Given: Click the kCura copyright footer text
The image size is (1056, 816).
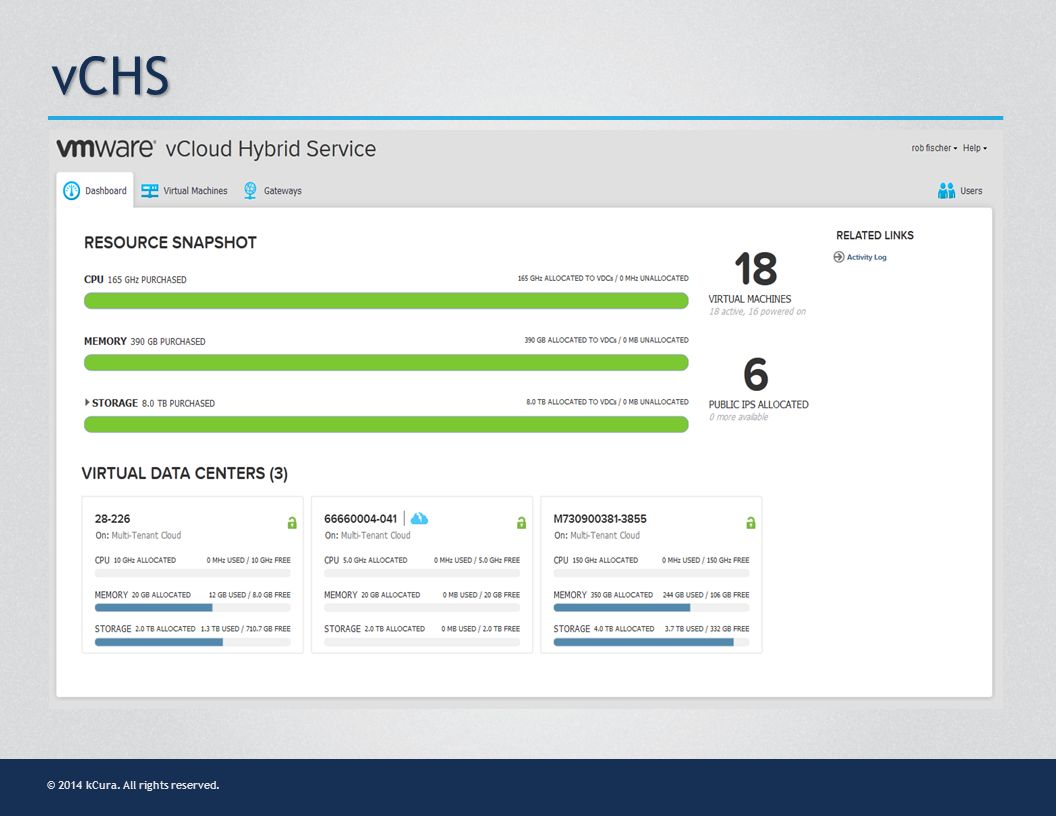Looking at the screenshot, I should pyautogui.click(x=133, y=785).
